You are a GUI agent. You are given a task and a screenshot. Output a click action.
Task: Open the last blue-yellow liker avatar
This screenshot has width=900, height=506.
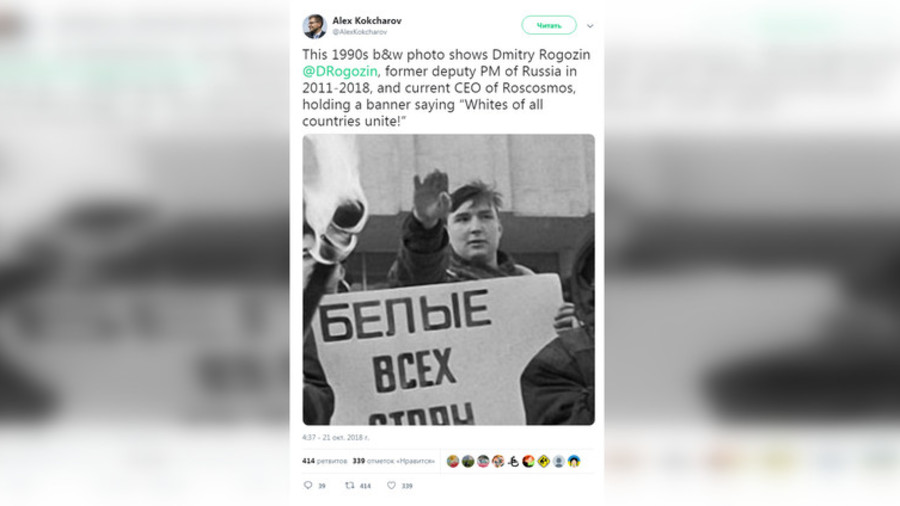[573, 461]
